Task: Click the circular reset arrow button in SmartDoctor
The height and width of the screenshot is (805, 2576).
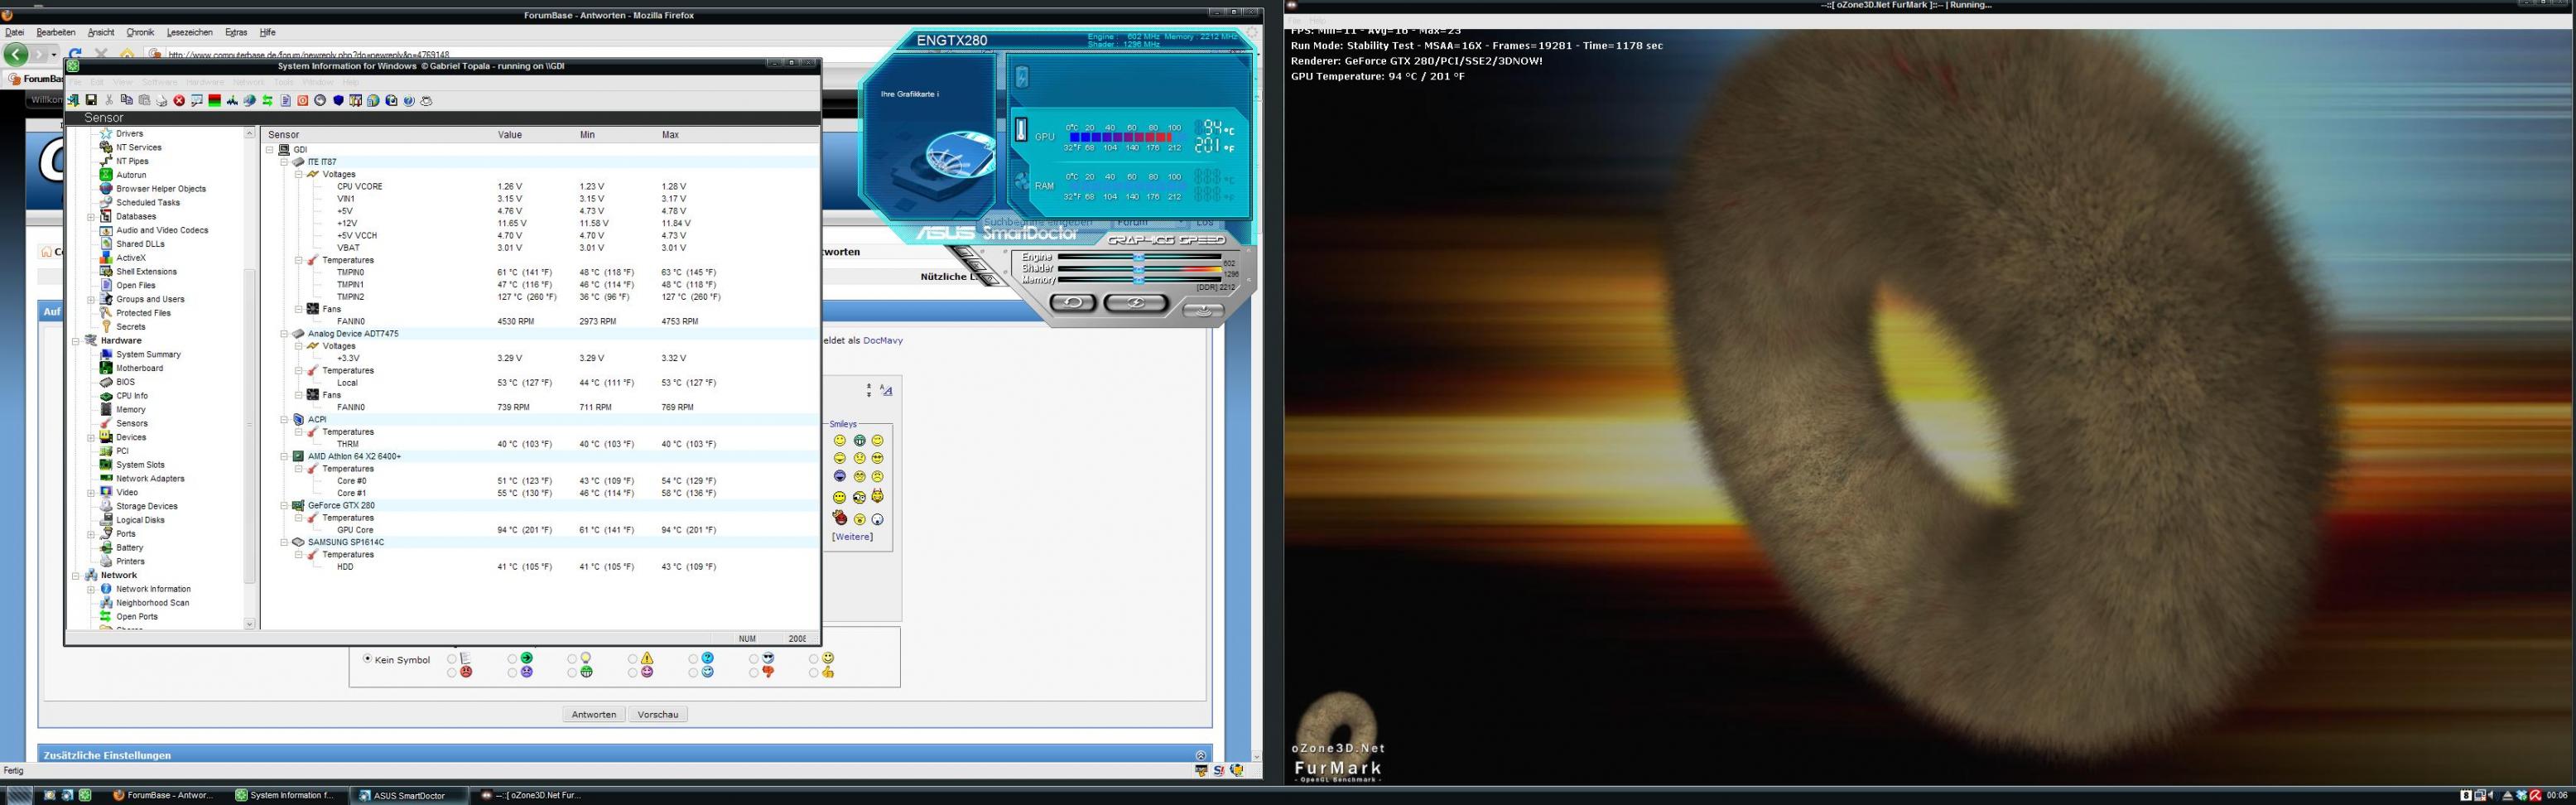Action: 1073,302
